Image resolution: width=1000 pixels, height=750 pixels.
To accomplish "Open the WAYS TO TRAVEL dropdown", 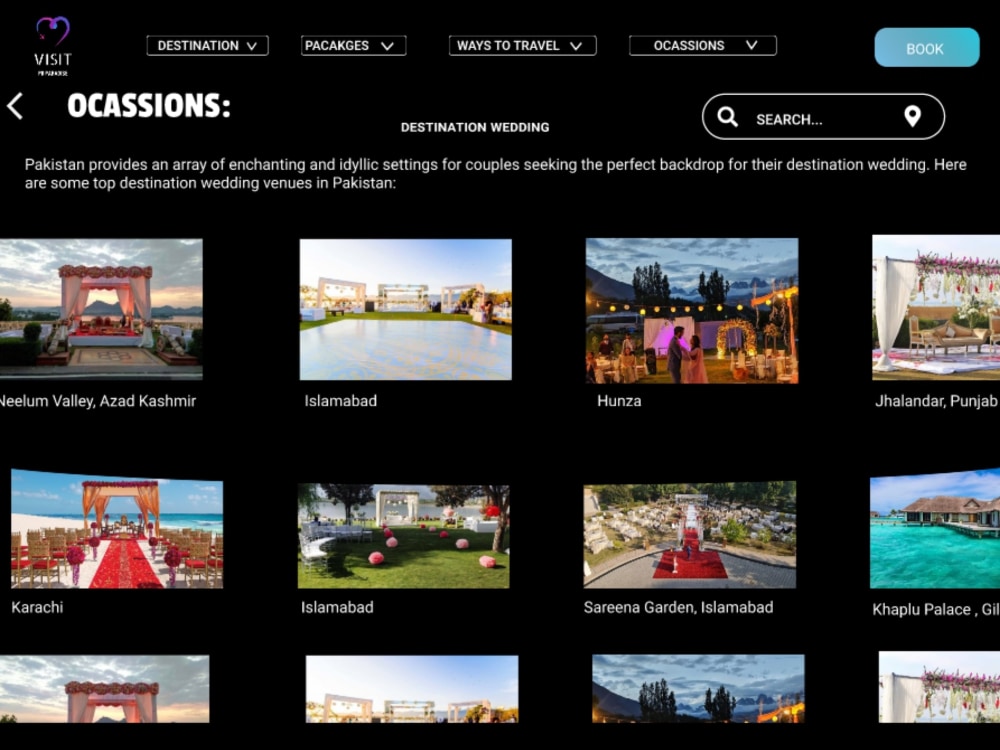I will click(x=522, y=46).
